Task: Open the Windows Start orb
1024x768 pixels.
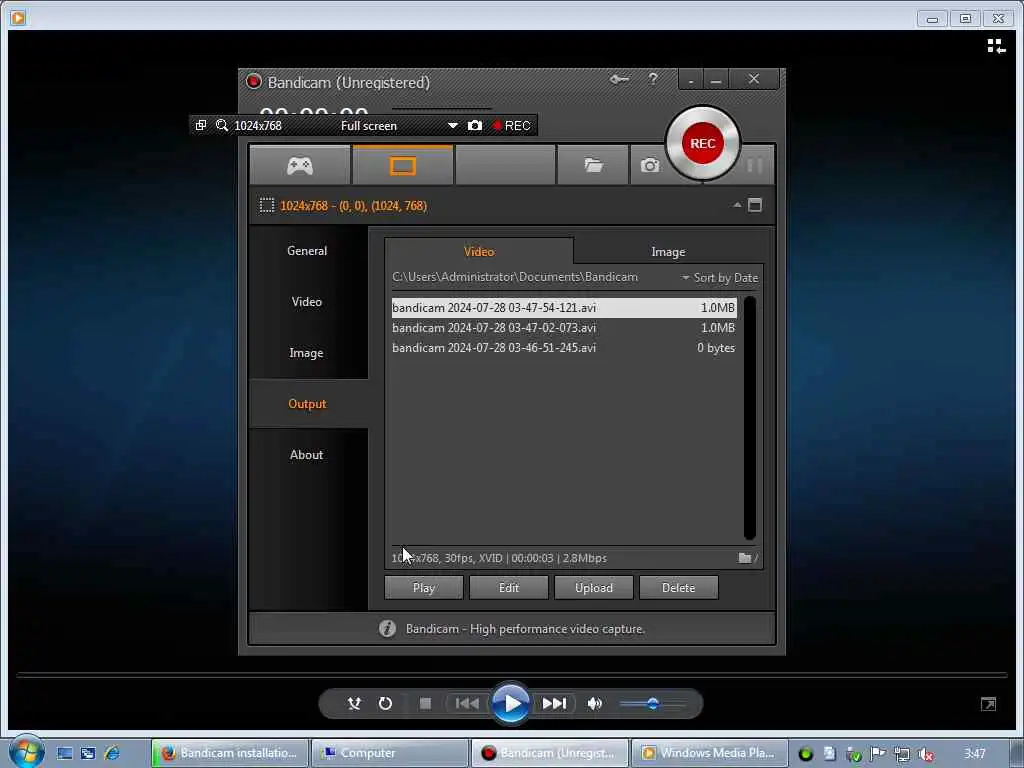Action: [26, 751]
